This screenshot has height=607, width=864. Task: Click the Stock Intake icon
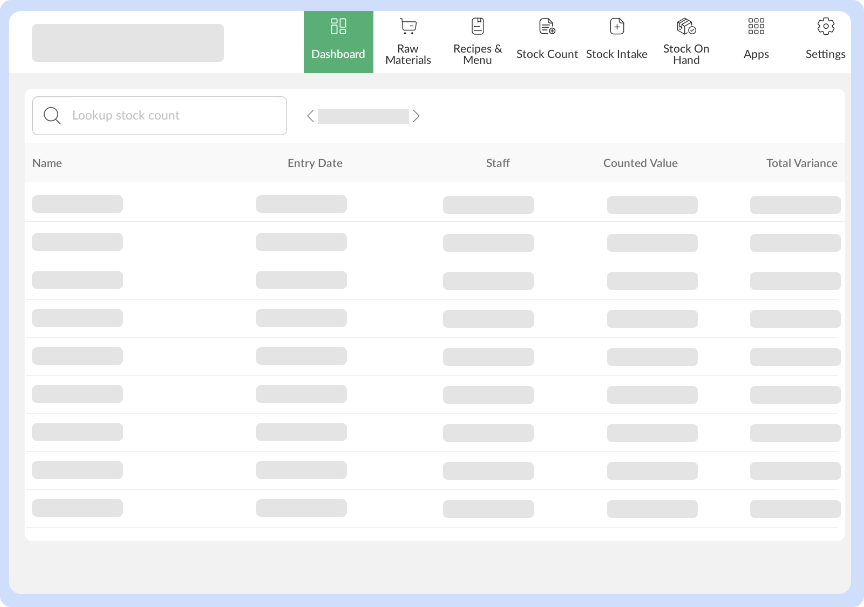coord(617,26)
